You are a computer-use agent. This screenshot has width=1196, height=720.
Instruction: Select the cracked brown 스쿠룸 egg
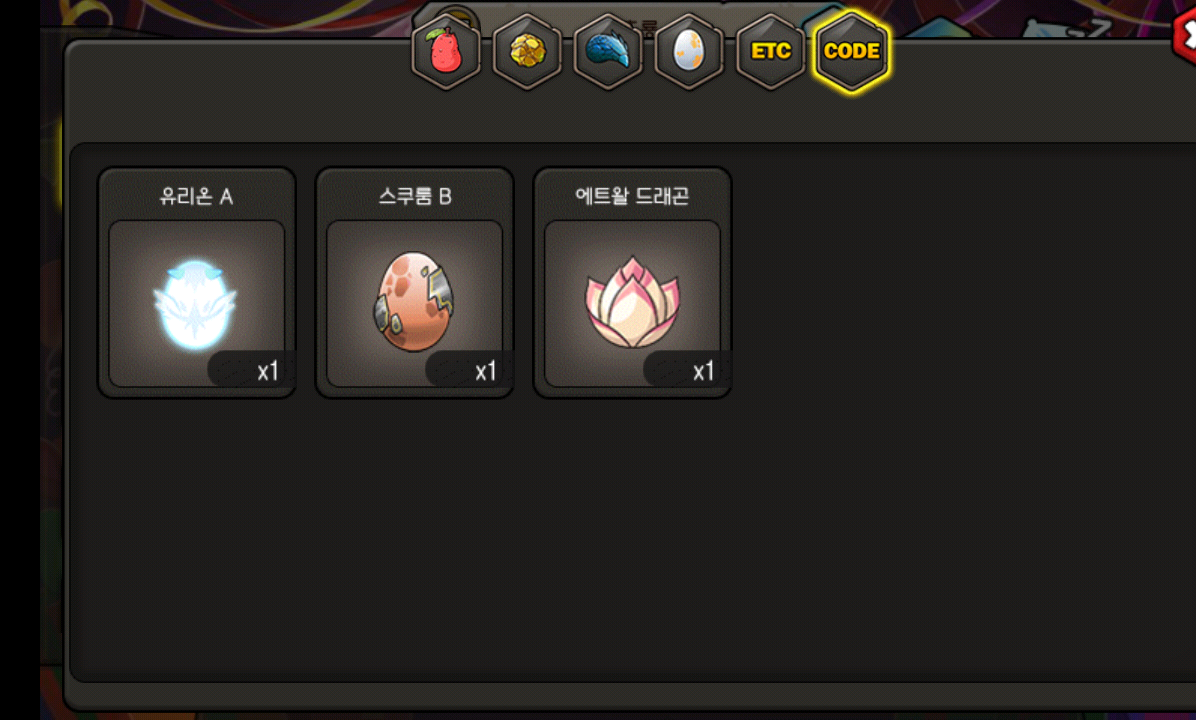click(x=414, y=304)
